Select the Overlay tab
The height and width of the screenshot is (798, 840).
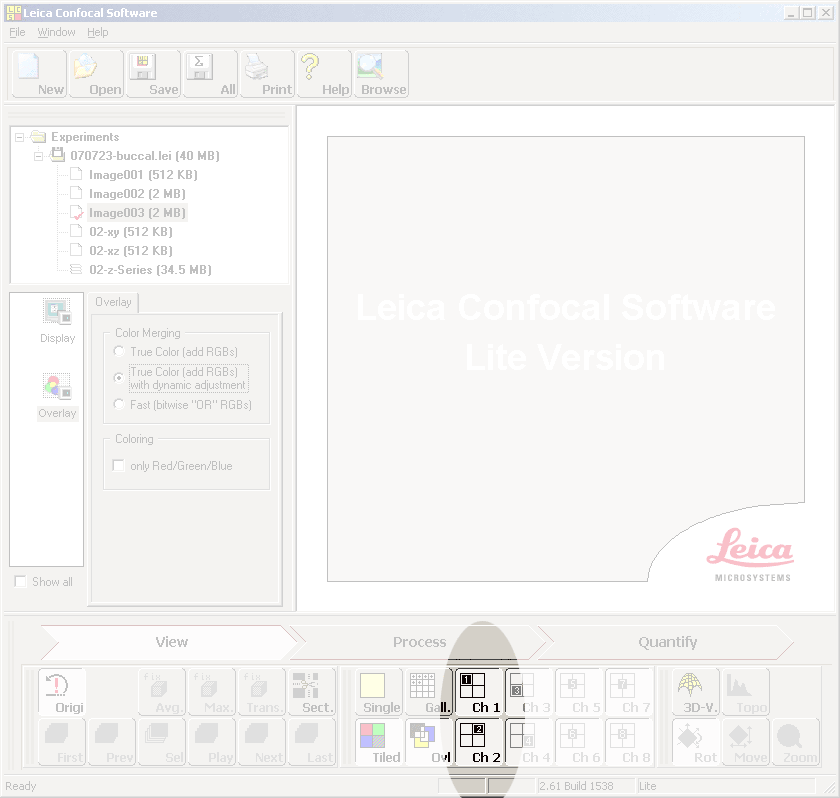coord(113,302)
